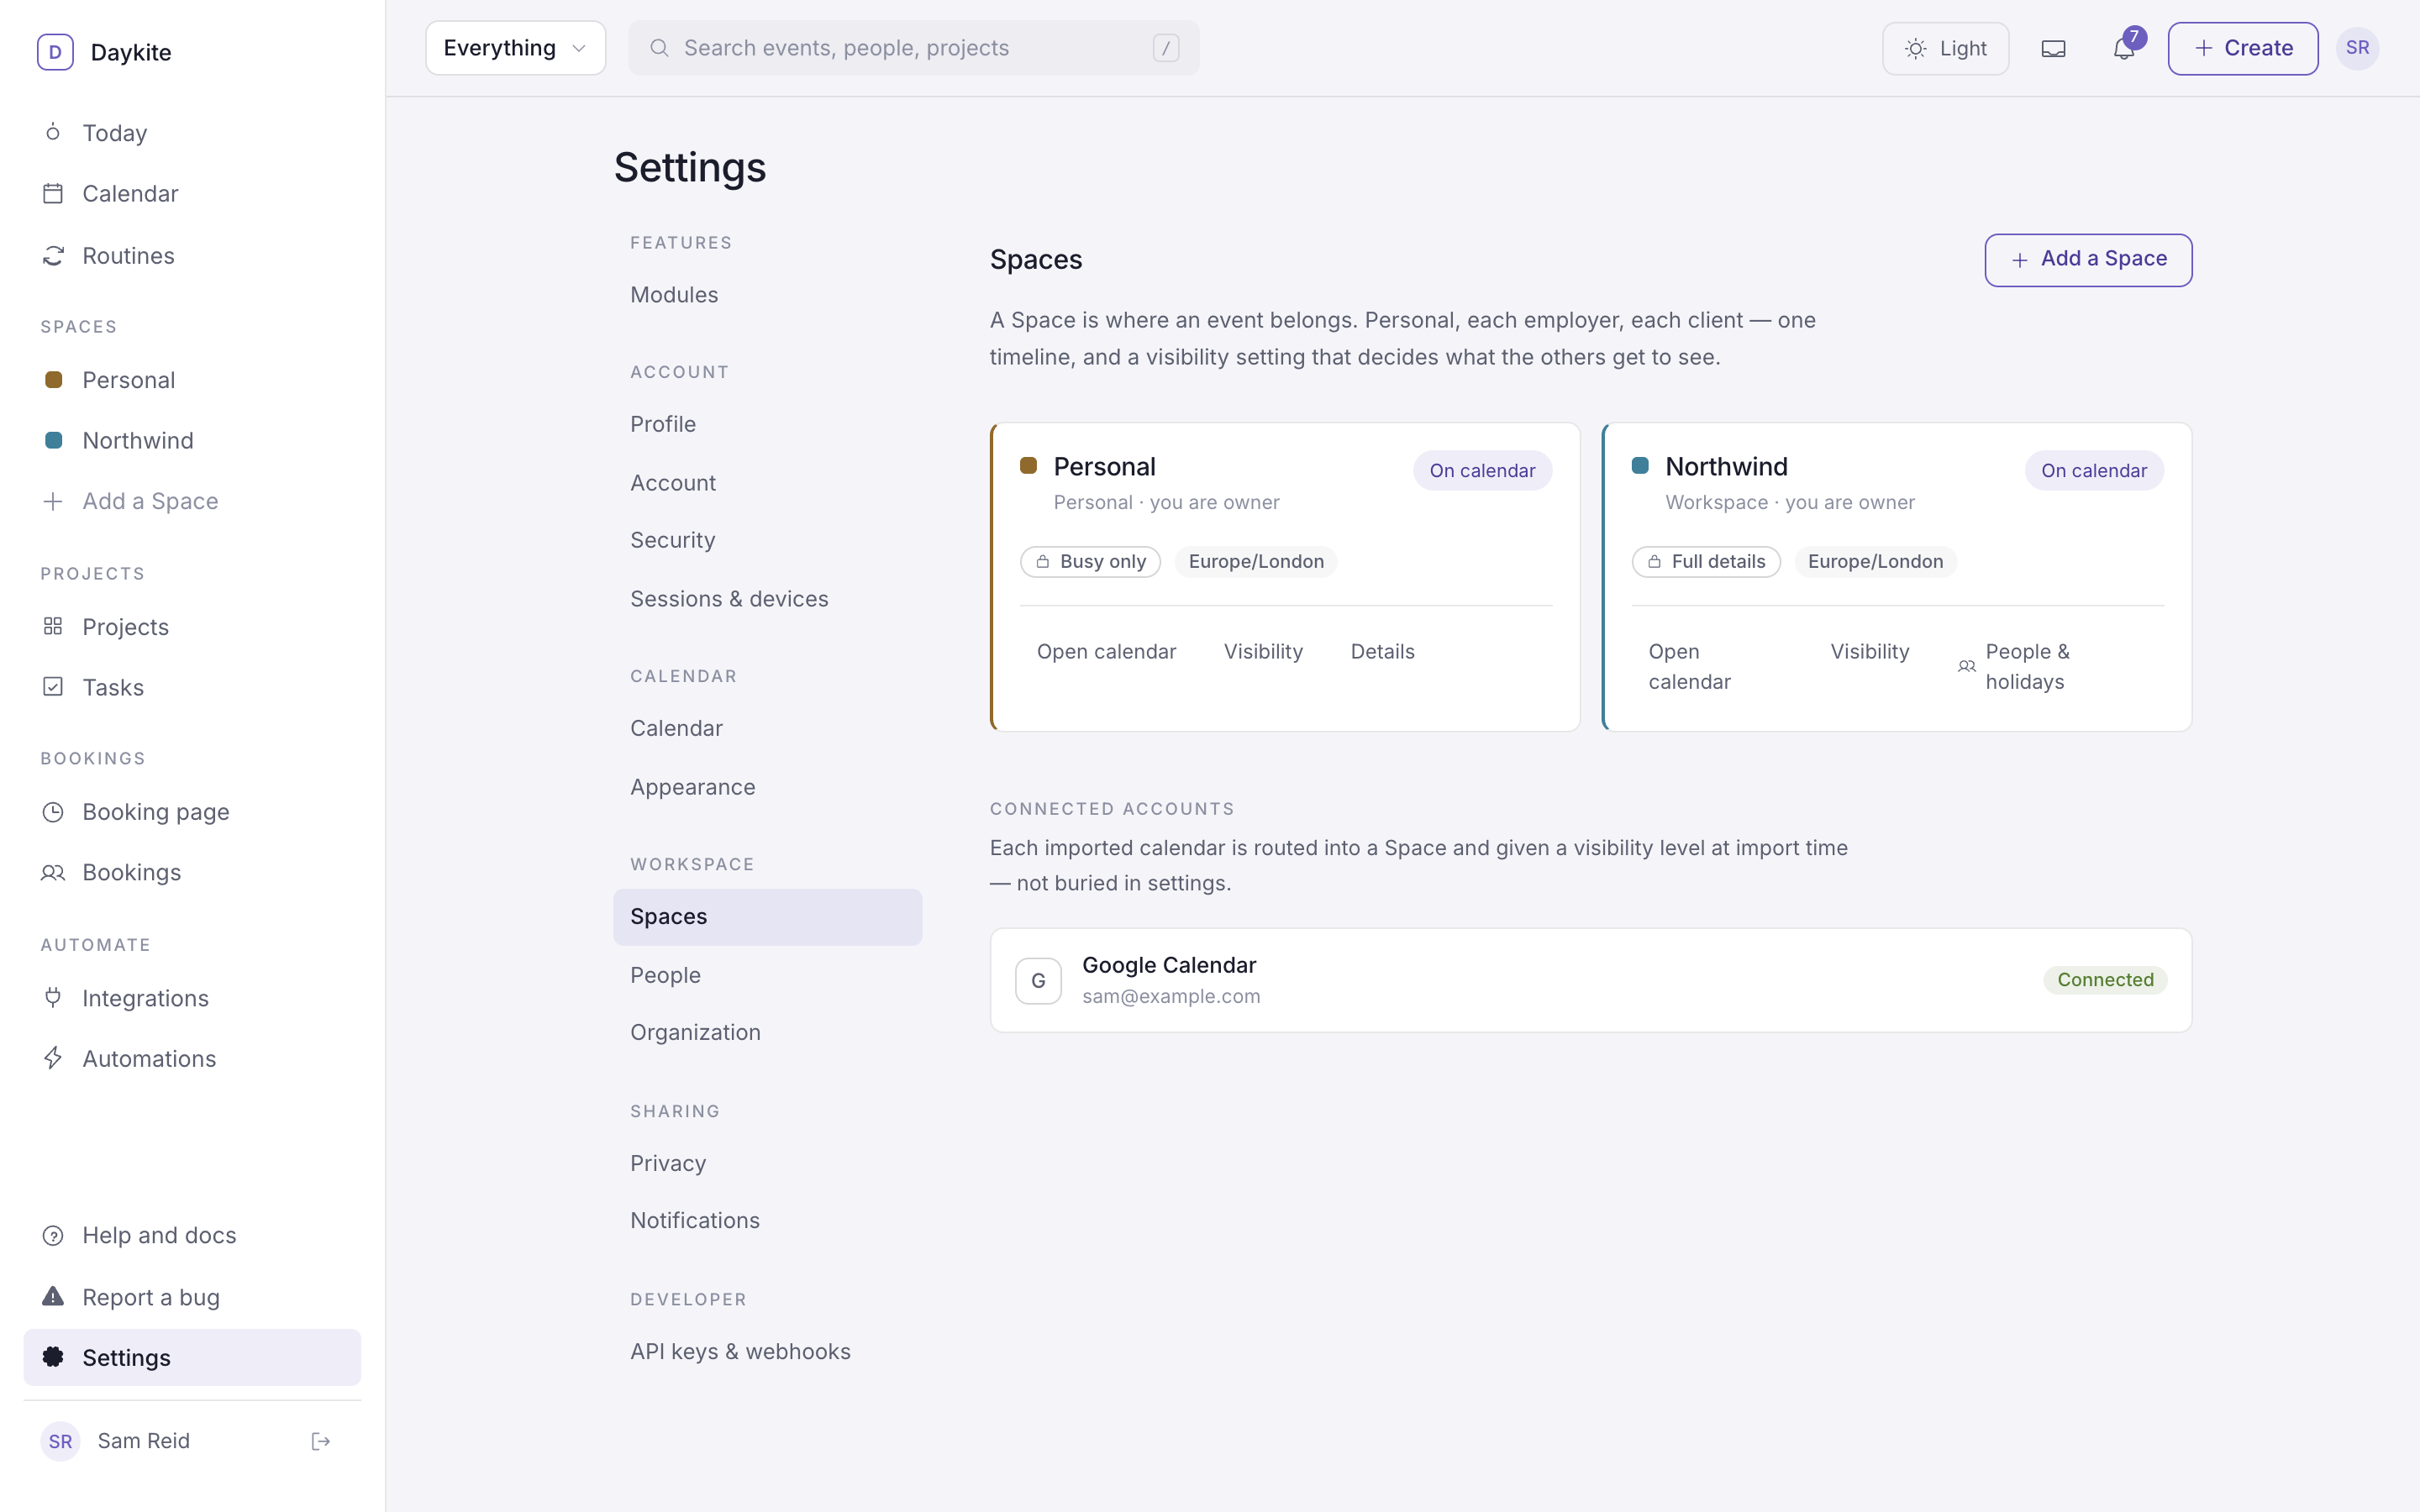Click Visibility on the Northwind card
This screenshot has height=1512, width=2420.
tap(1869, 652)
